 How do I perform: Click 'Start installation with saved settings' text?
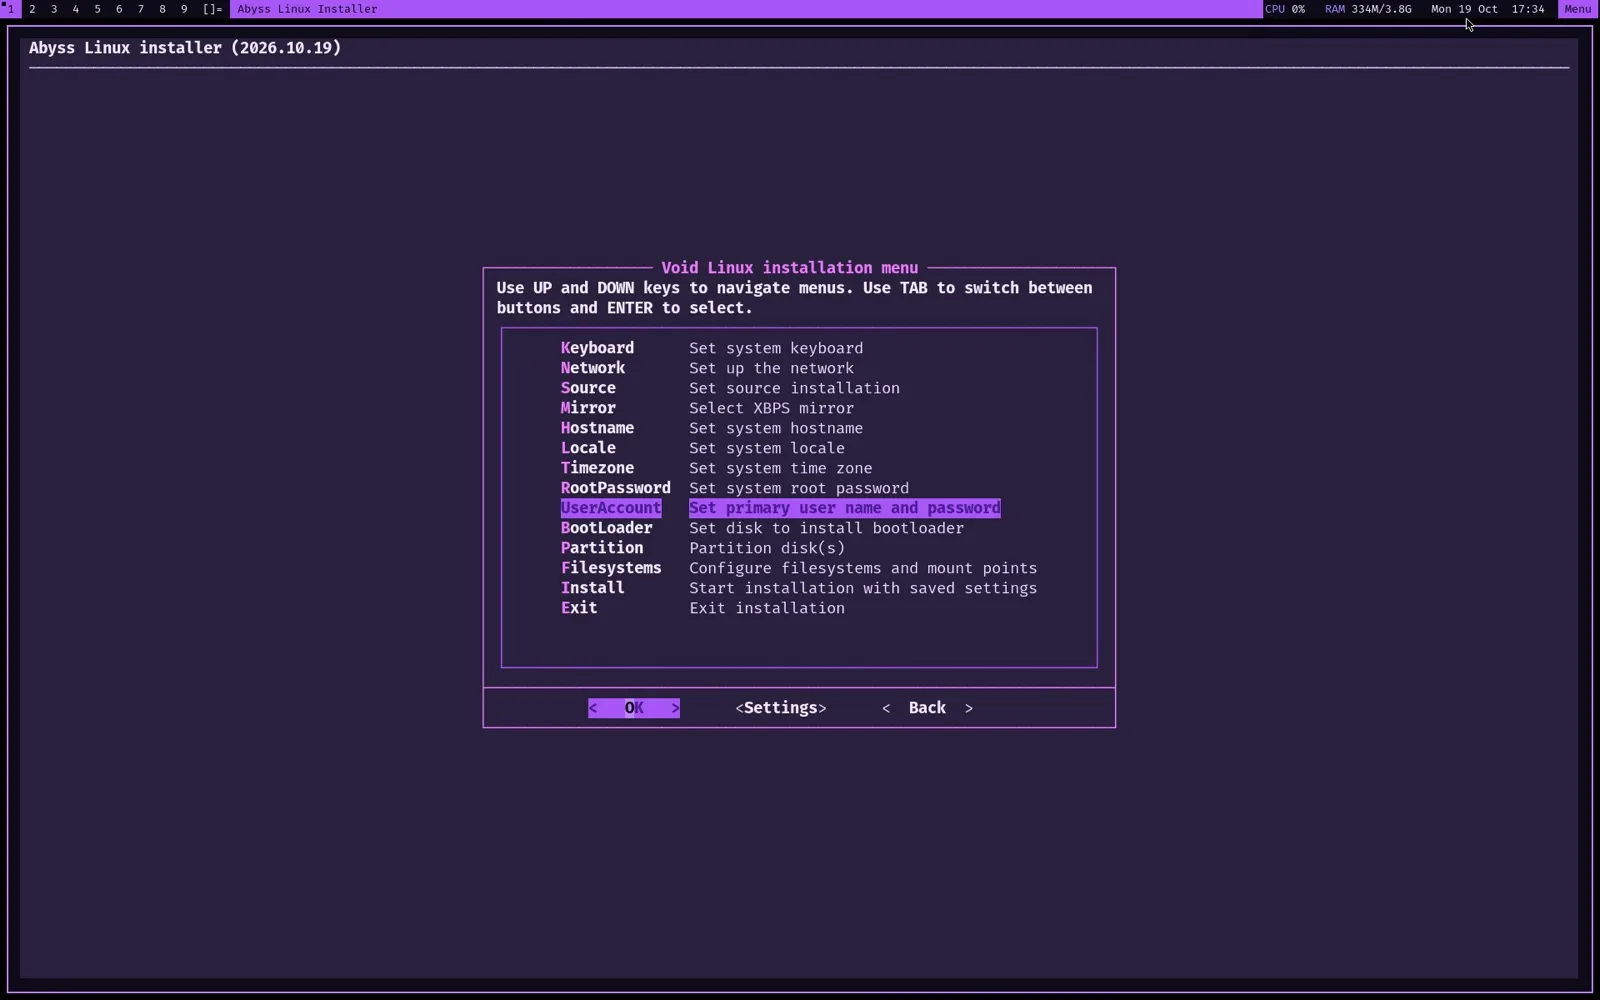click(x=863, y=588)
